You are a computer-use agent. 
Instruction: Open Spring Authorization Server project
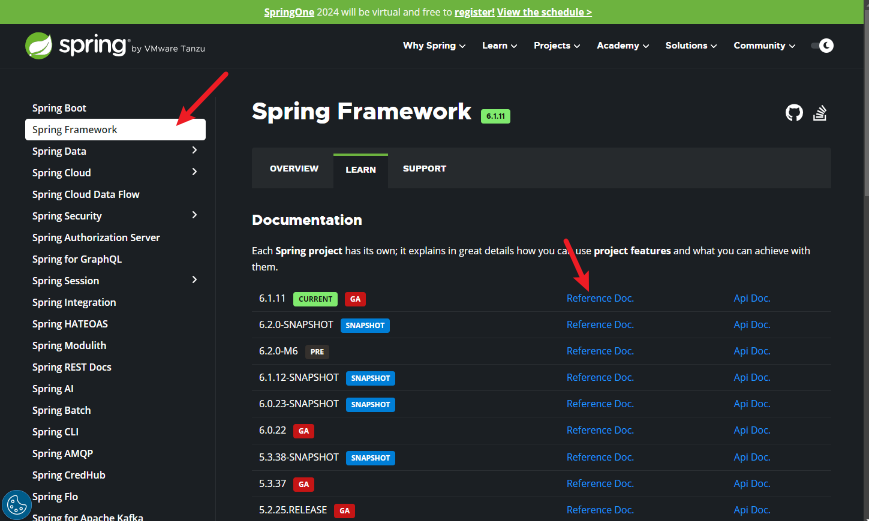[96, 238]
